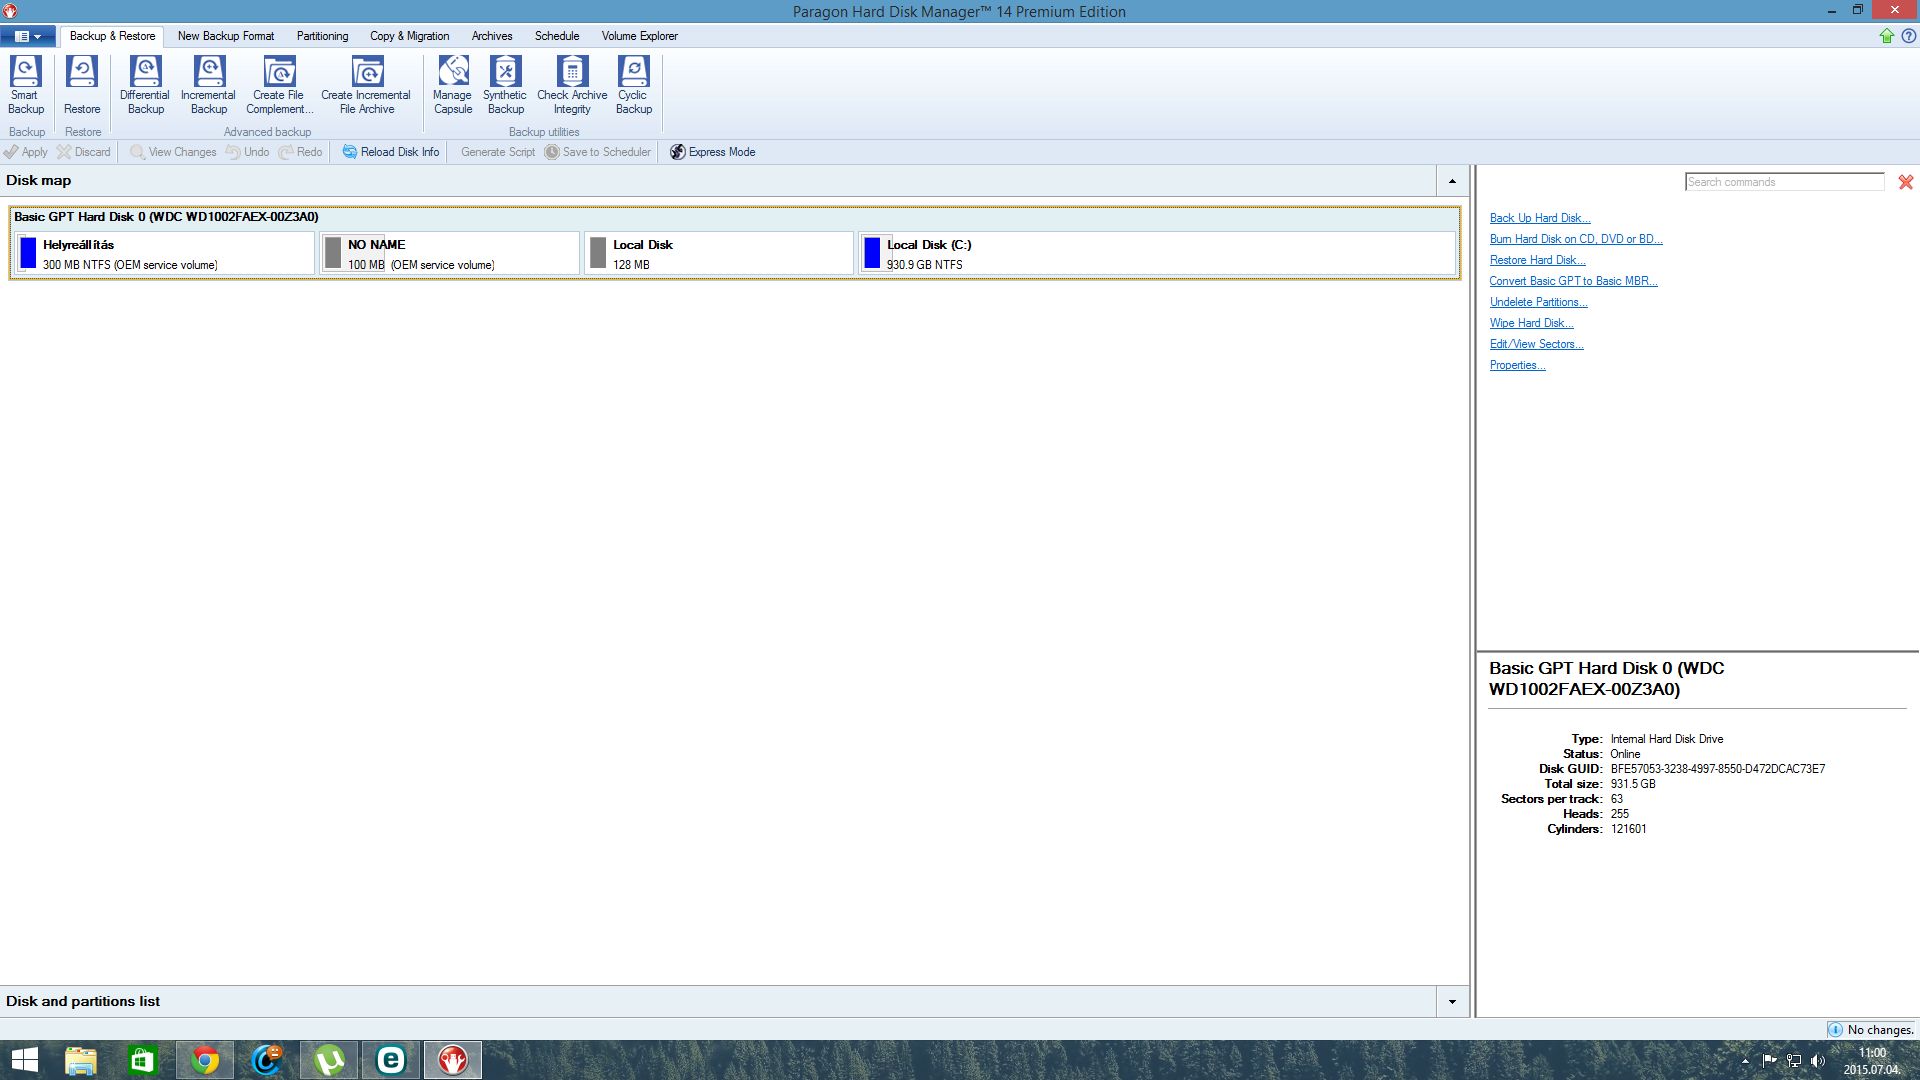Switch to Express Mode
The width and height of the screenshot is (1920, 1080).
point(712,152)
